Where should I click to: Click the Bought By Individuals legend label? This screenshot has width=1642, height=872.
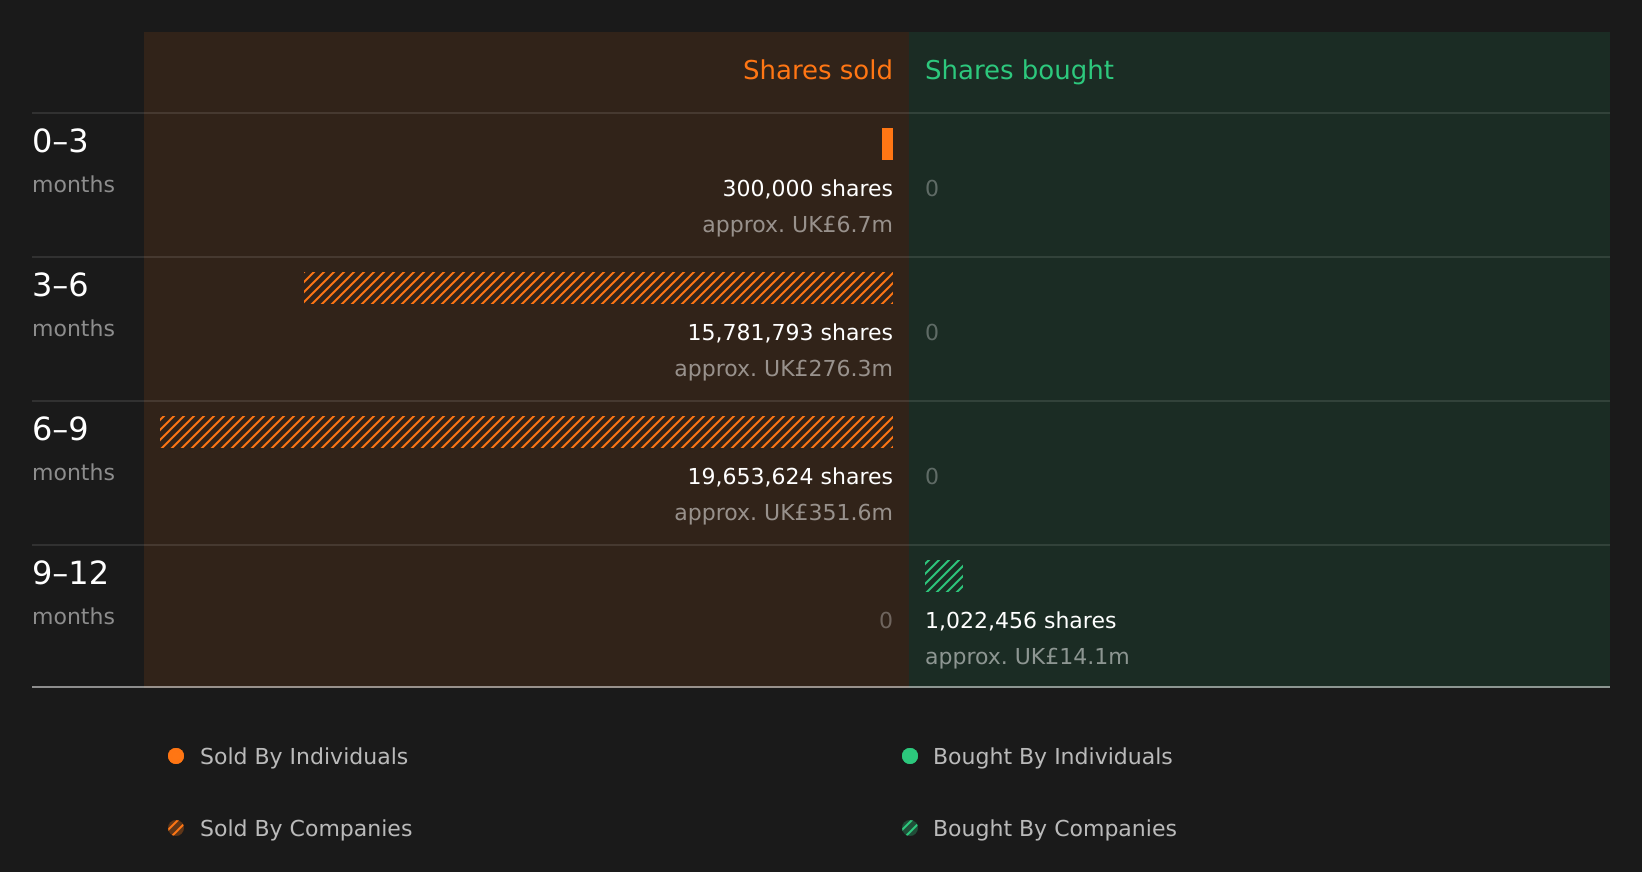click(x=1052, y=756)
